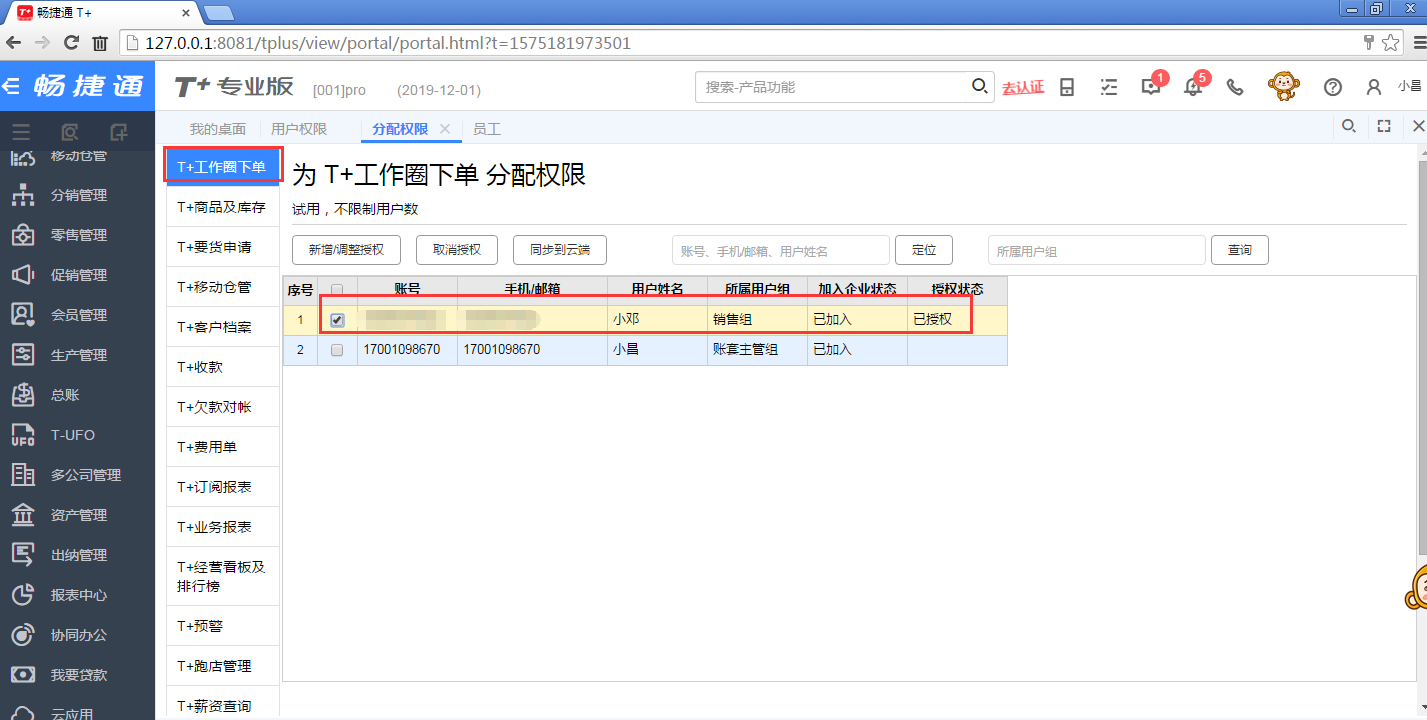Screen dimensions: 1427x720
Task: Click the 搜索-产品功能 search box
Action: [835, 87]
